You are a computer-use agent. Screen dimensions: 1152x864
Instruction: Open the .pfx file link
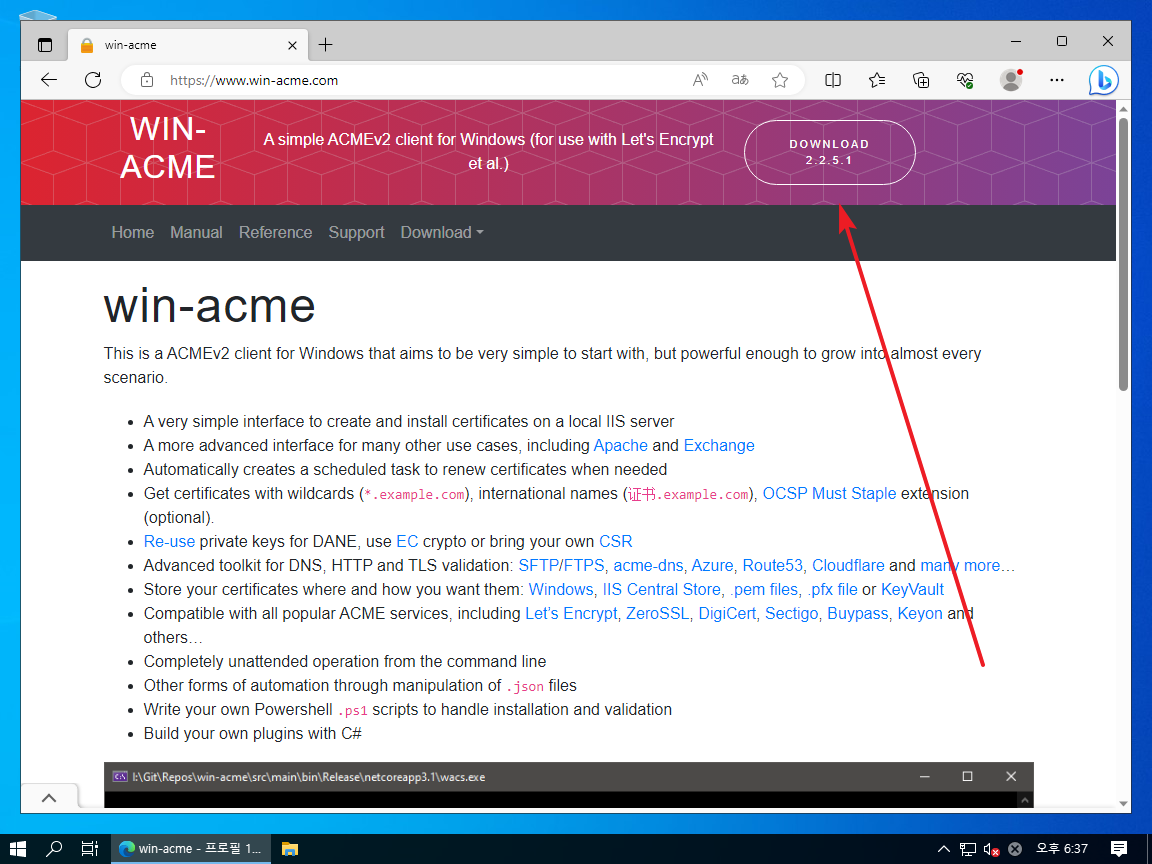click(x=832, y=589)
